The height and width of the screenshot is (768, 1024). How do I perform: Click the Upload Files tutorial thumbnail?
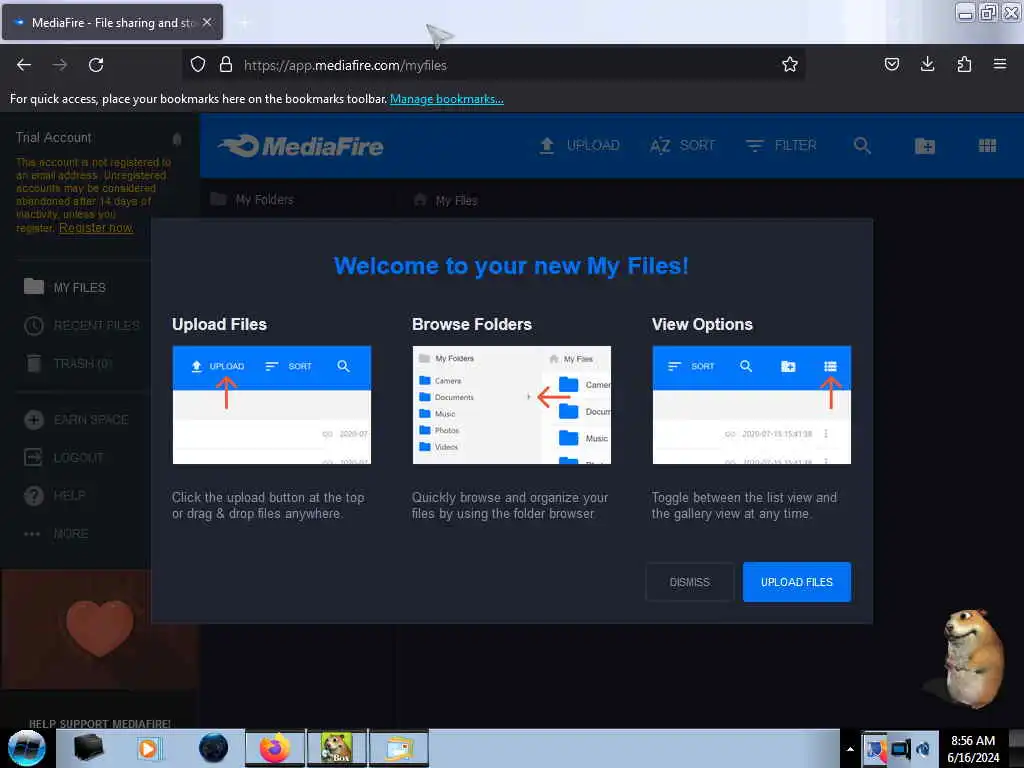[272, 405]
